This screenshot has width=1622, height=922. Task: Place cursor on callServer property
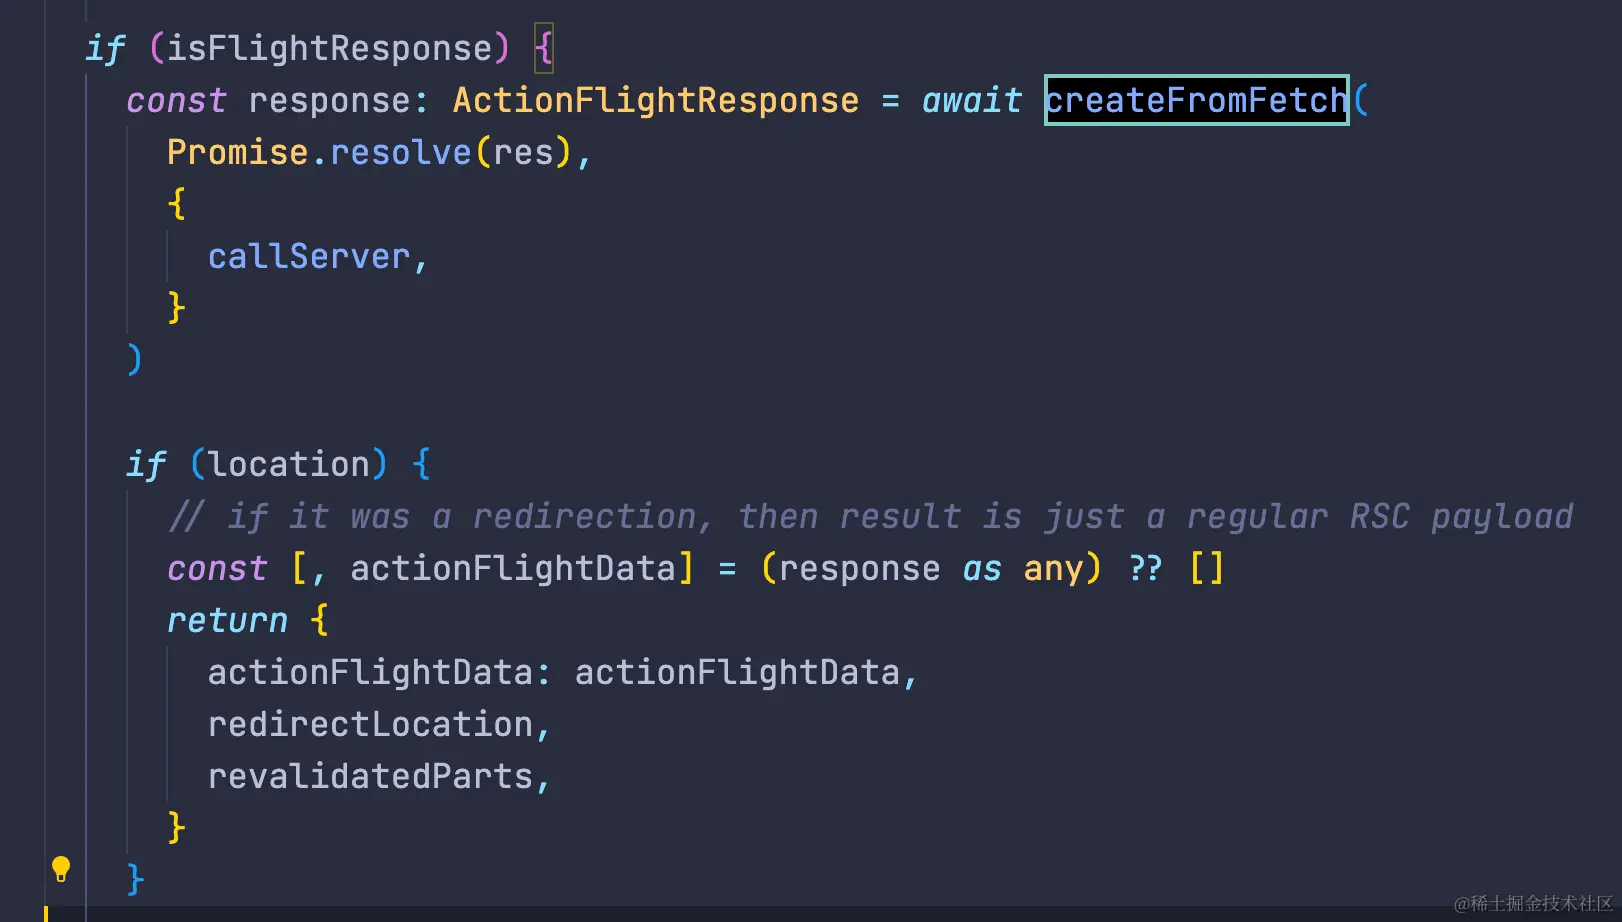pyautogui.click(x=309, y=256)
